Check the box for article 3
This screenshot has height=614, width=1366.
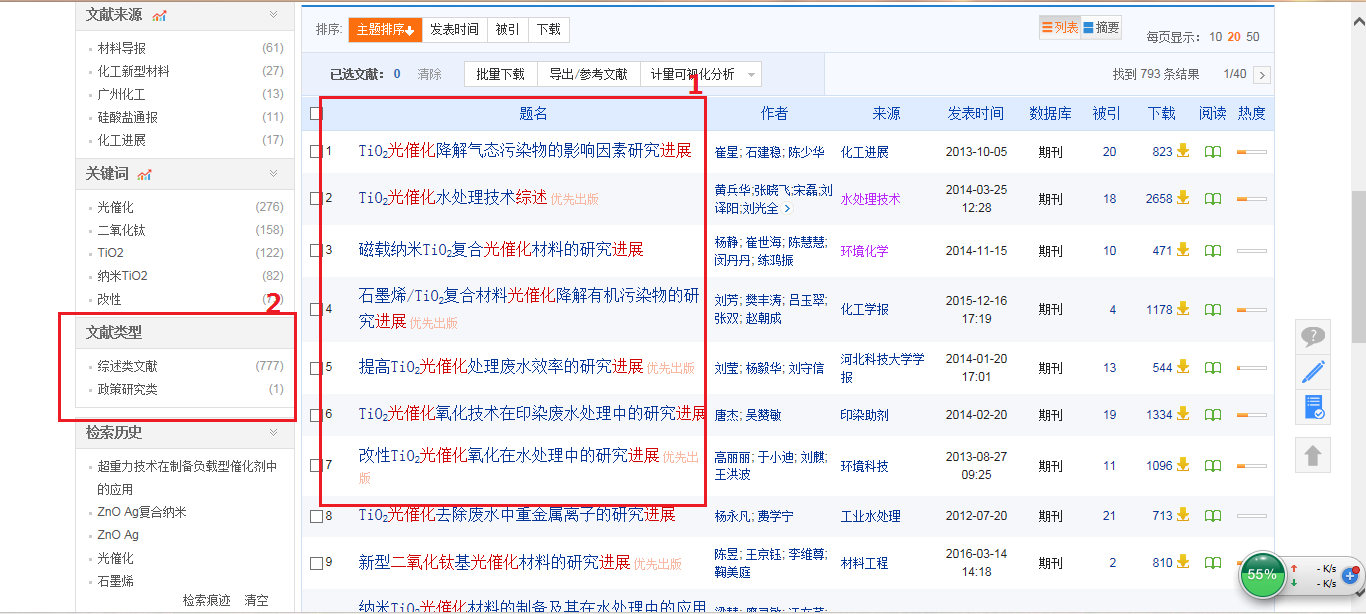(316, 250)
